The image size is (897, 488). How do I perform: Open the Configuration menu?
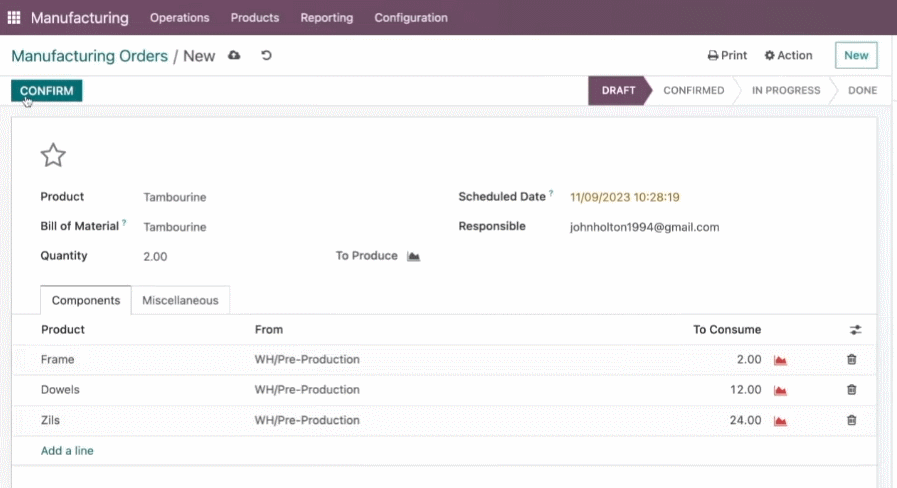(x=411, y=18)
